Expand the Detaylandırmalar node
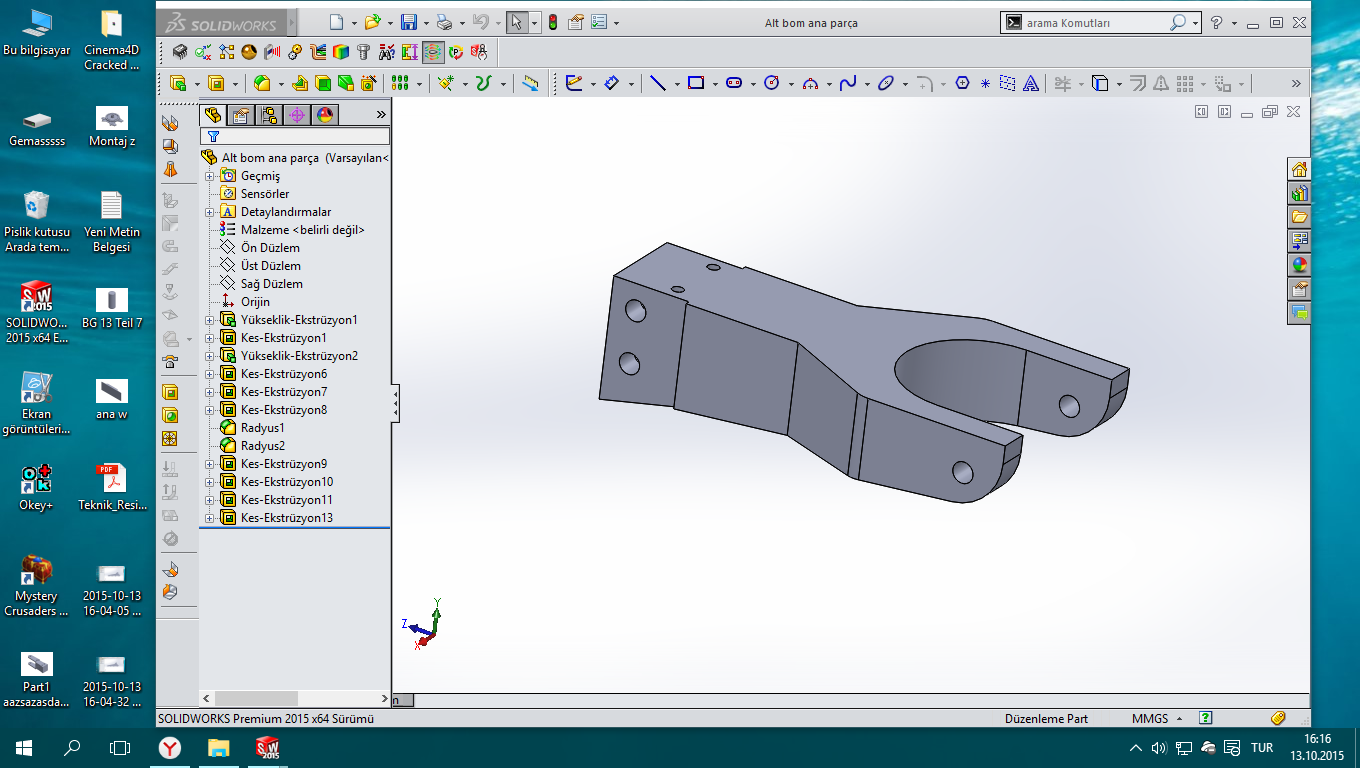 210,212
